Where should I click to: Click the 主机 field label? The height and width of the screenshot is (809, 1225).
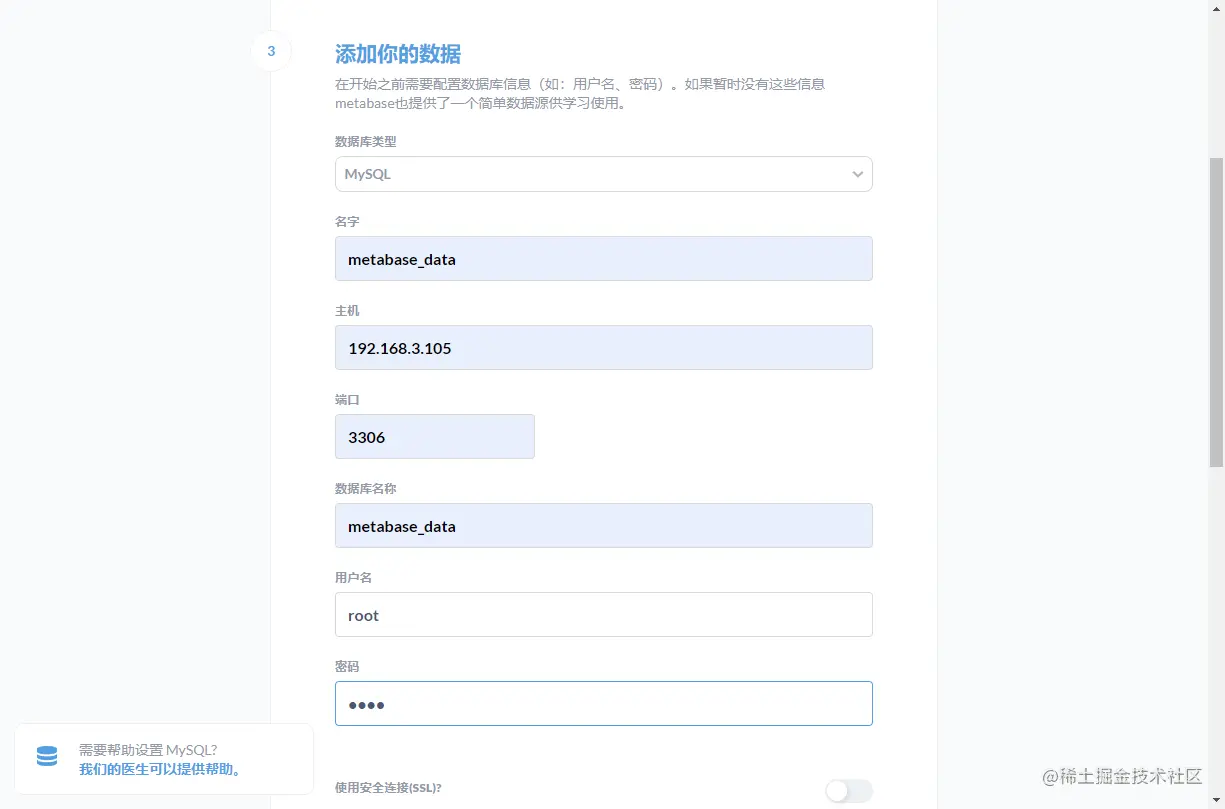point(347,311)
